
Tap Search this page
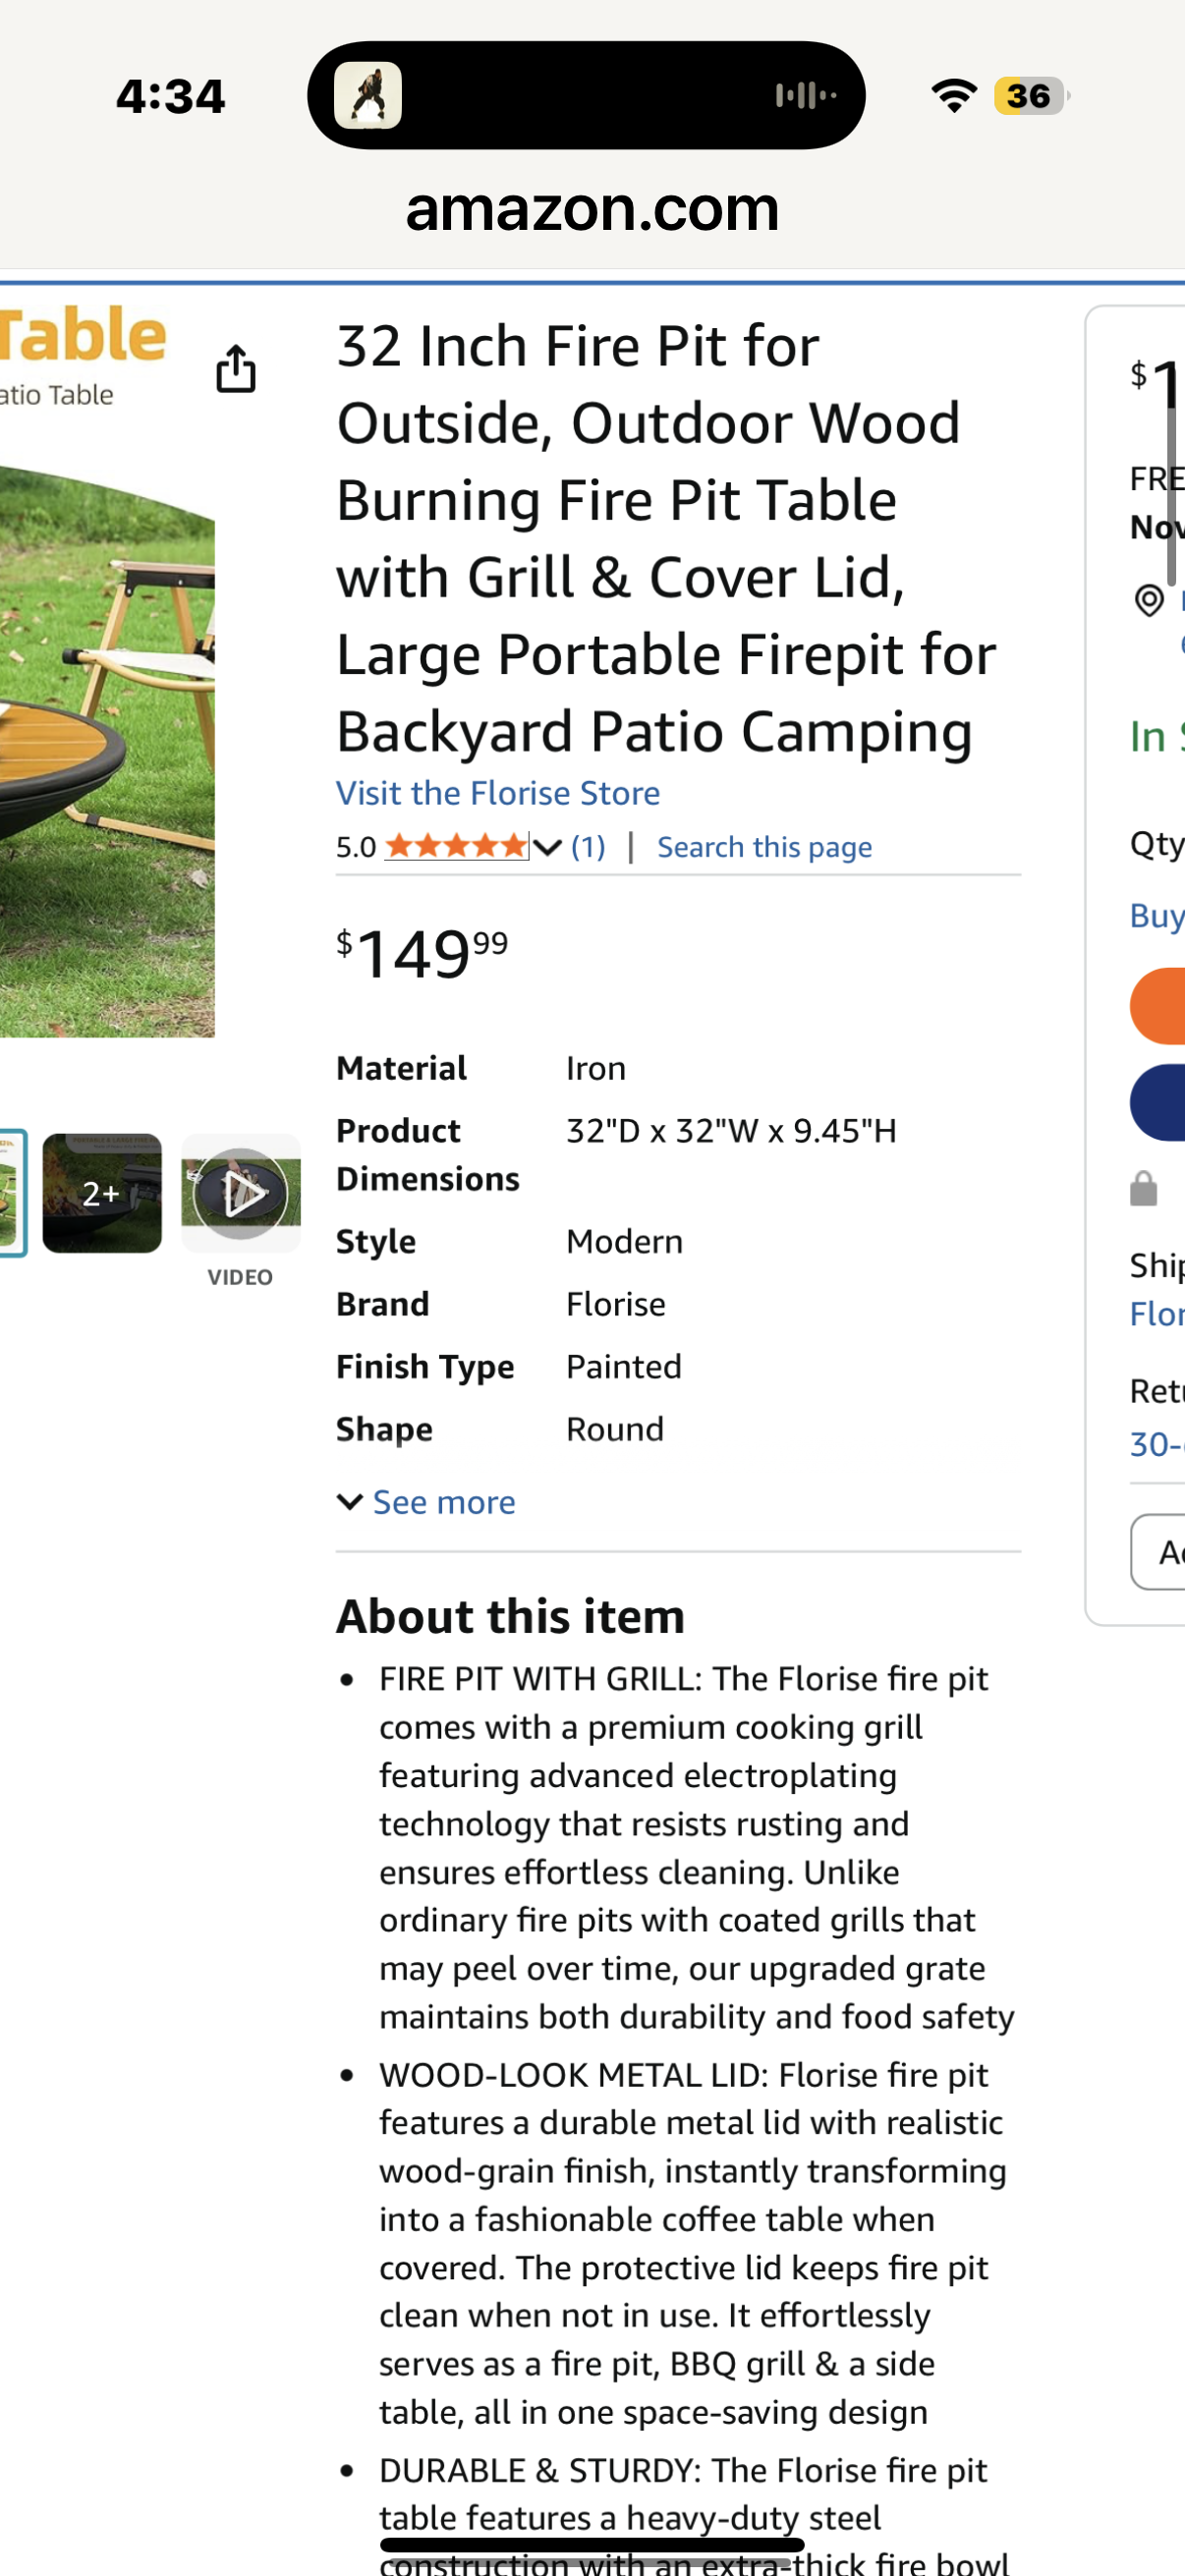763,846
